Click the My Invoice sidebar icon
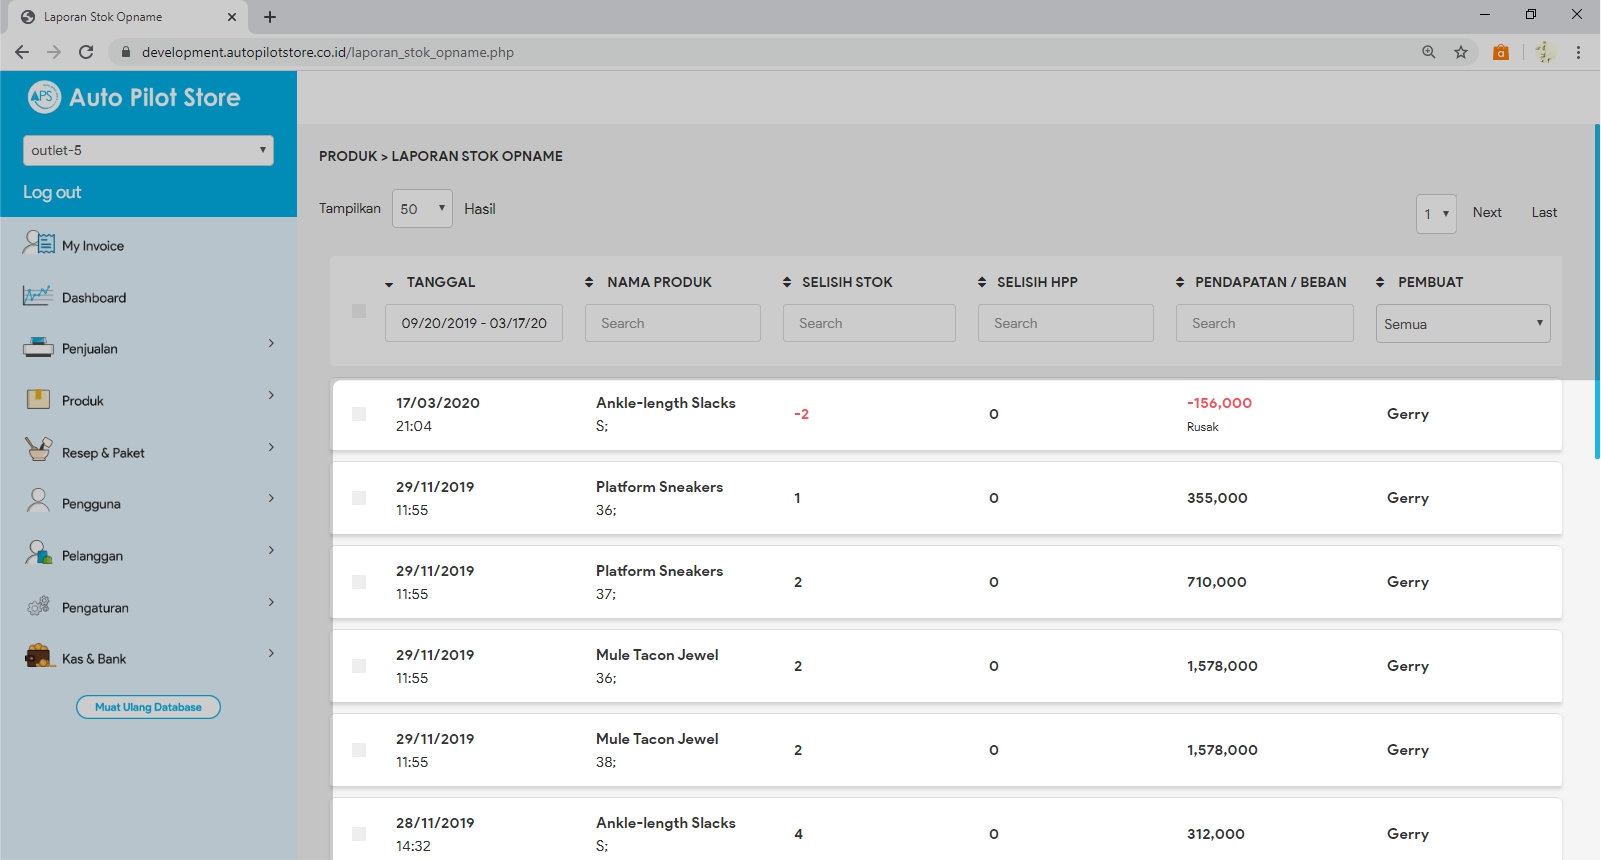 click(x=39, y=243)
